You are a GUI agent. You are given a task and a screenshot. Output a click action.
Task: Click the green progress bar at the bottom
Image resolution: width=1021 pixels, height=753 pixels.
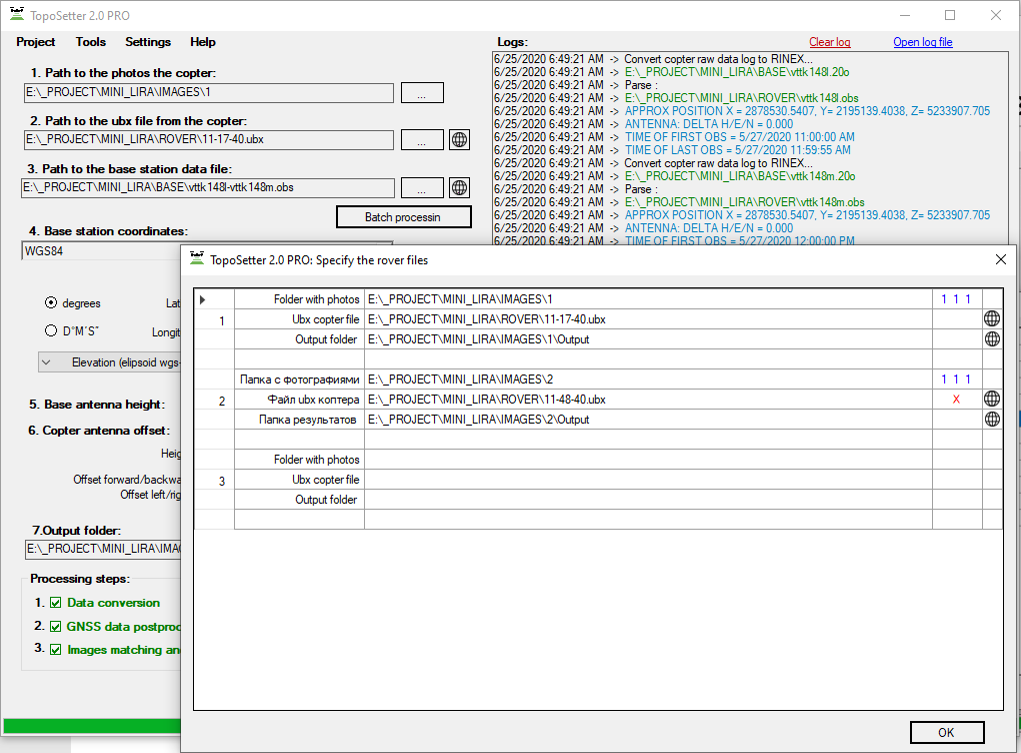click(90, 726)
